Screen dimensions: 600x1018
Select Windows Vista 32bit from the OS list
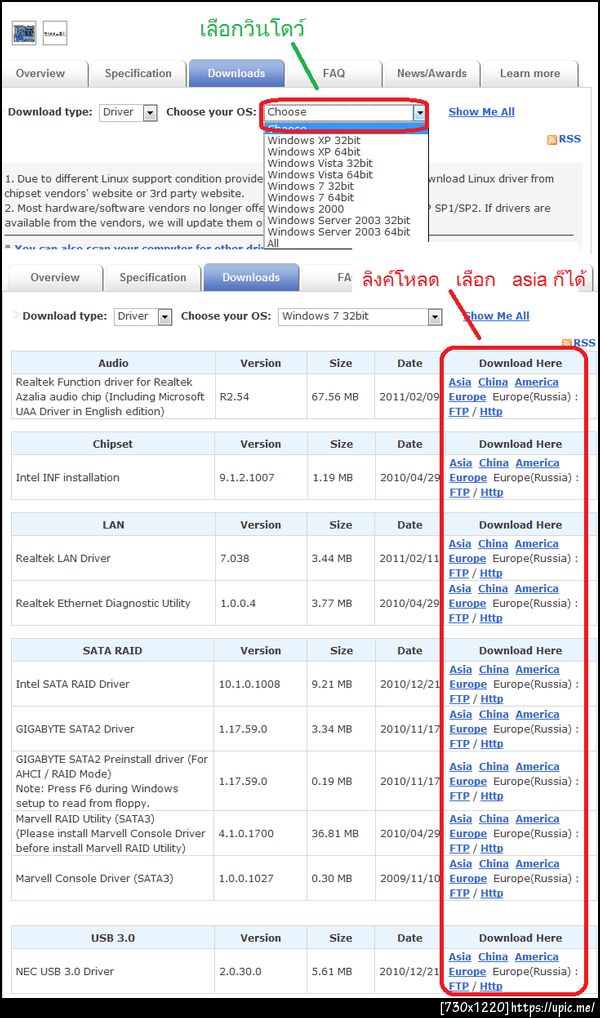coord(319,163)
